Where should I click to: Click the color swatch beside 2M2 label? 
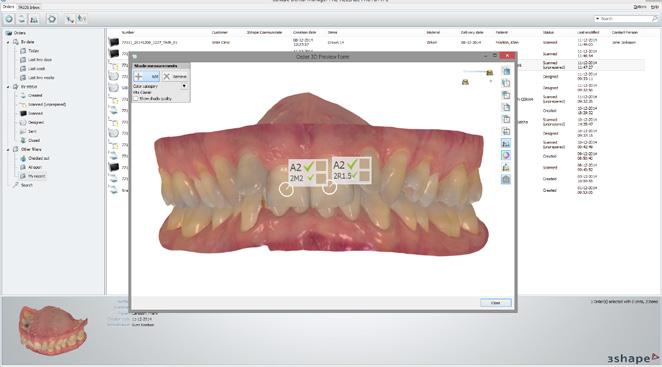[321, 178]
